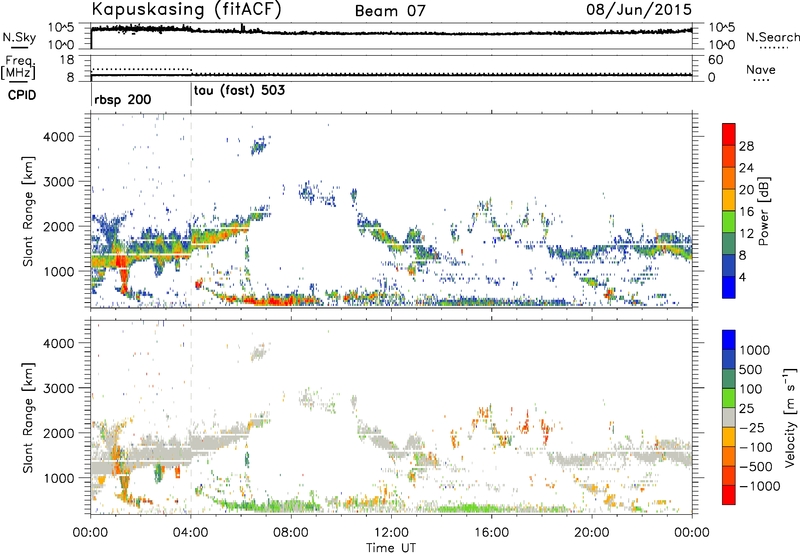The height and width of the screenshot is (554, 800).
Task: Click the 'N.Sky' legend label
Action: coord(19,37)
